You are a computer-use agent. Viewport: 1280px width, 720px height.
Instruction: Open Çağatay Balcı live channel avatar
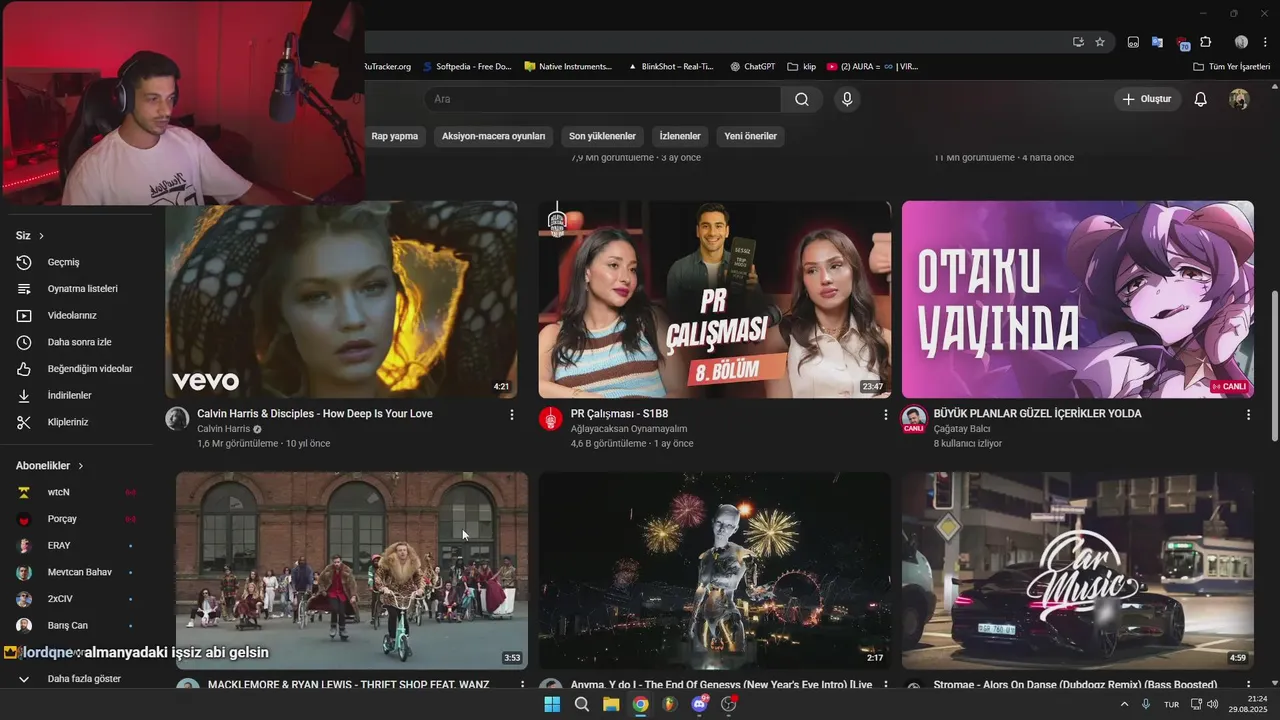click(x=913, y=419)
